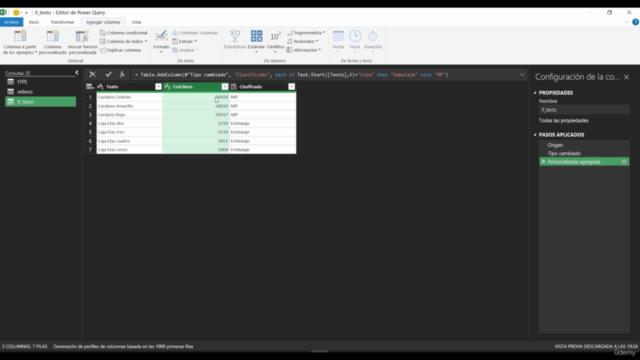640x360 pixels.
Task: Open settings gear of Personalizada agregada
Action: coord(624,162)
